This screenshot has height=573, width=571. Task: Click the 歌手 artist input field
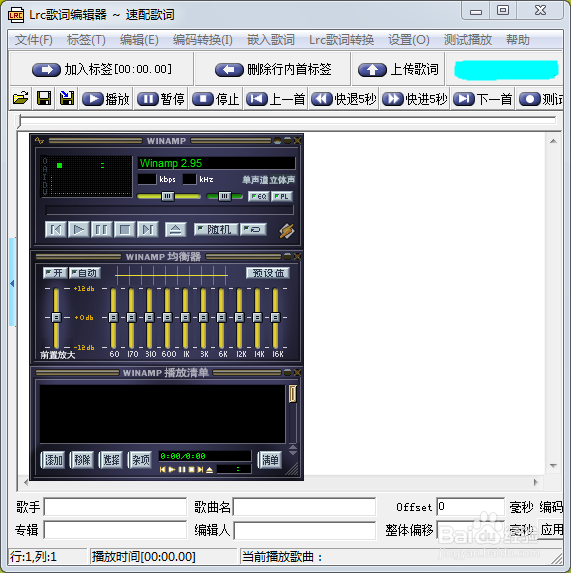coord(115,507)
